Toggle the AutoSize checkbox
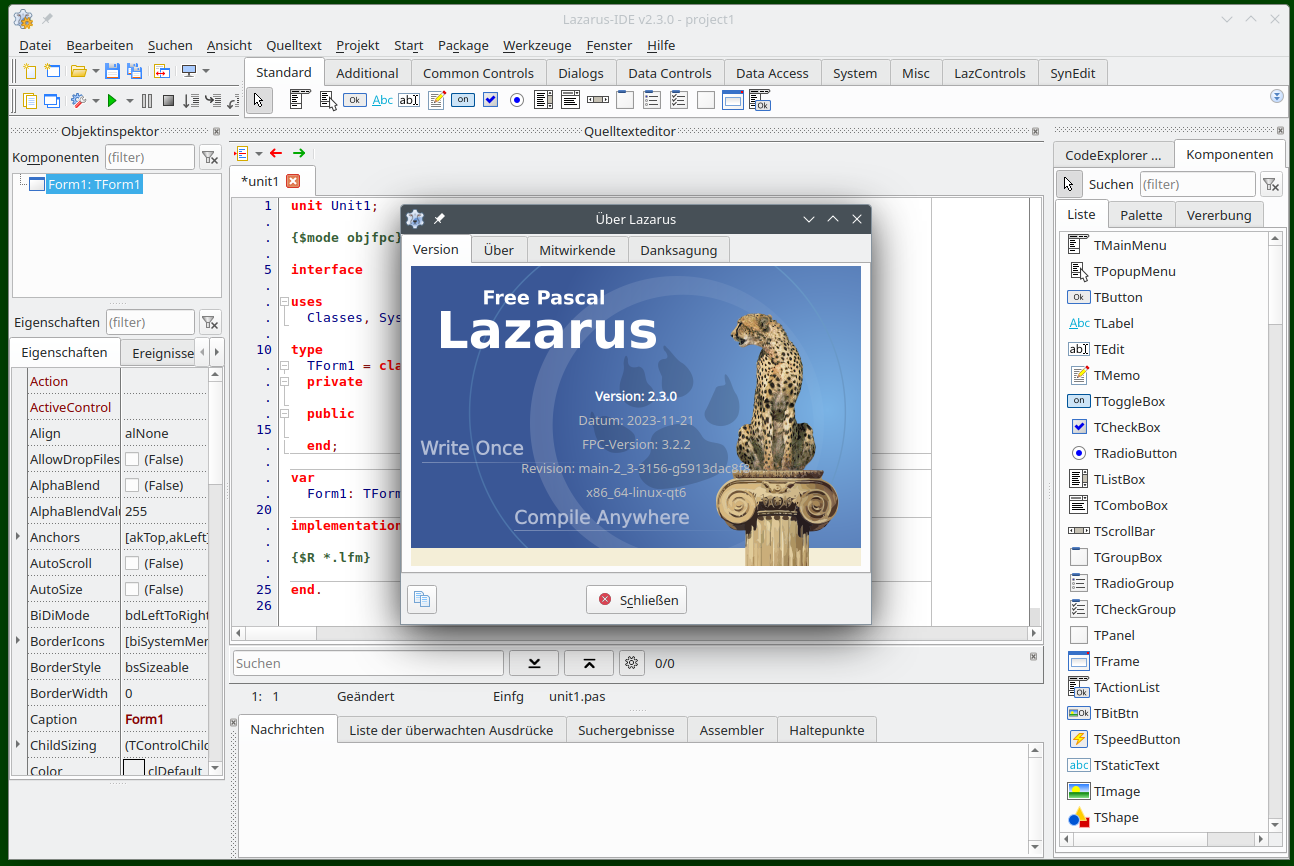The width and height of the screenshot is (1294, 866). pos(132,589)
